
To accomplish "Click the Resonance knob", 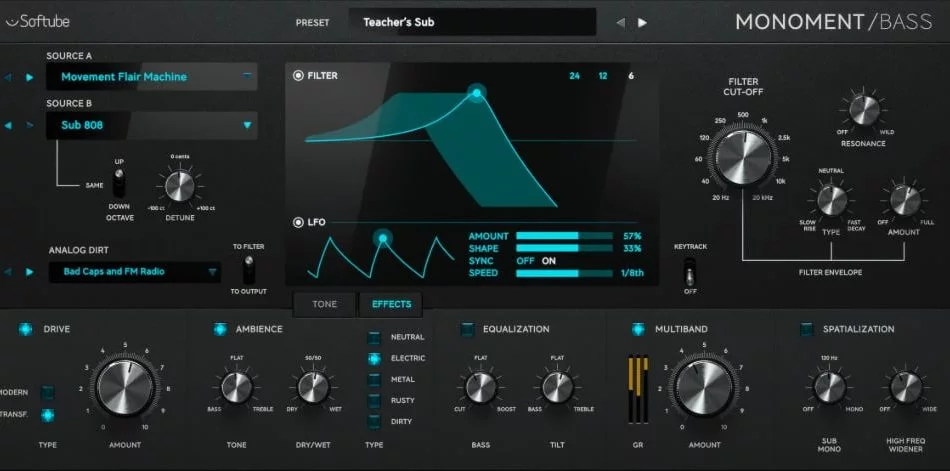I will [863, 110].
